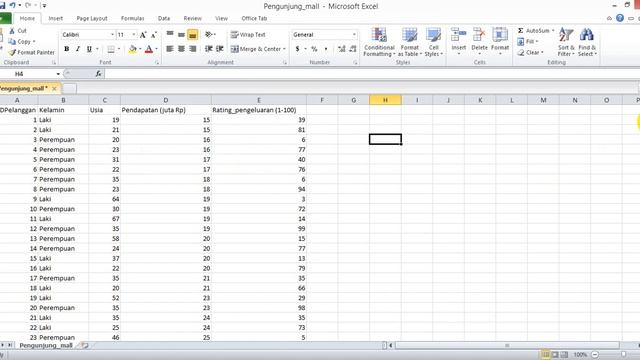Open the Format cells menu

point(500,41)
